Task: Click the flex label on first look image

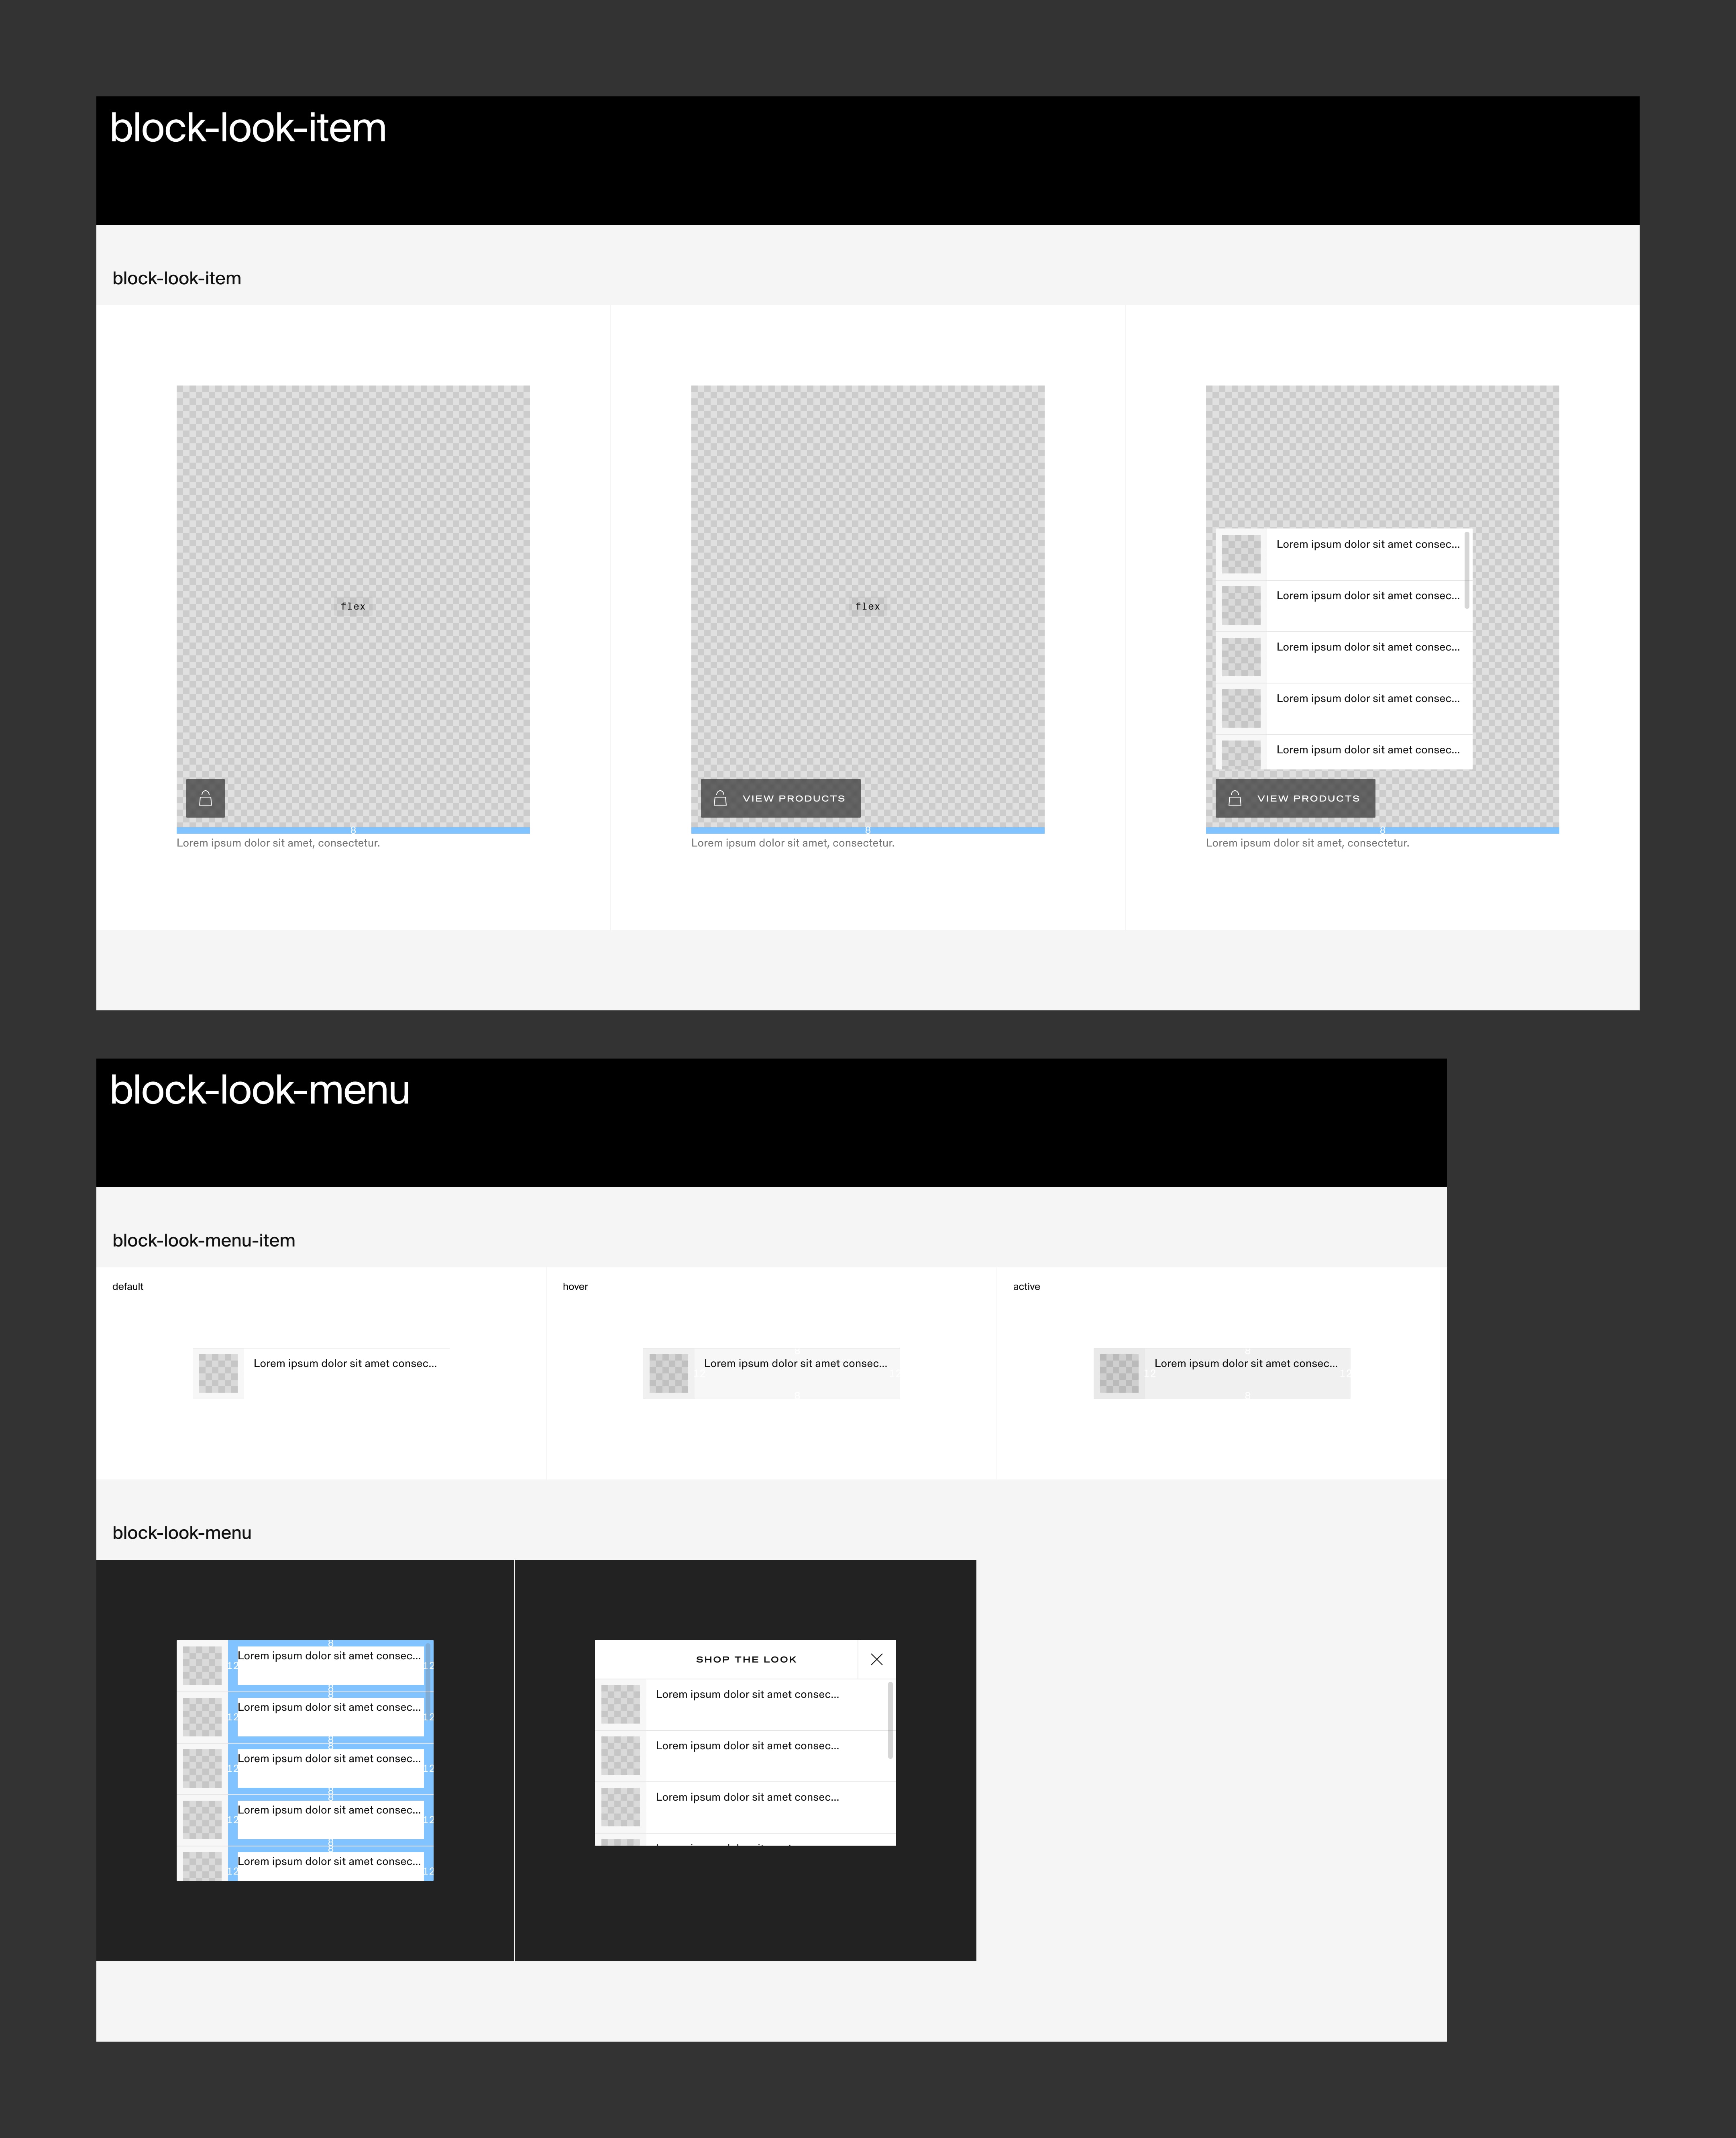Action: coord(353,606)
